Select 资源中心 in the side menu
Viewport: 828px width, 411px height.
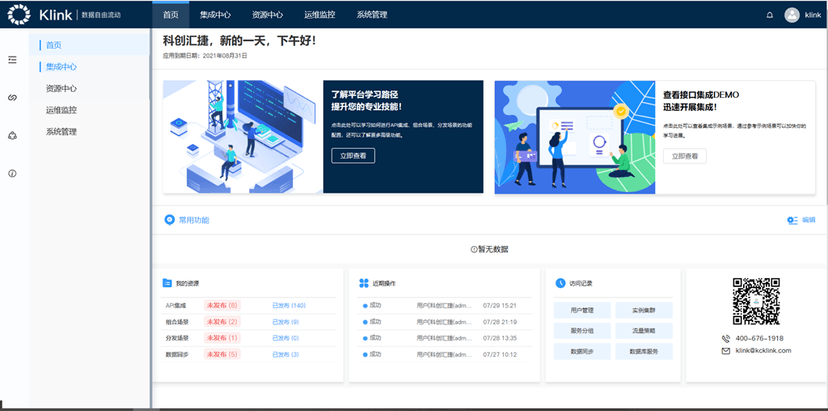tap(61, 88)
